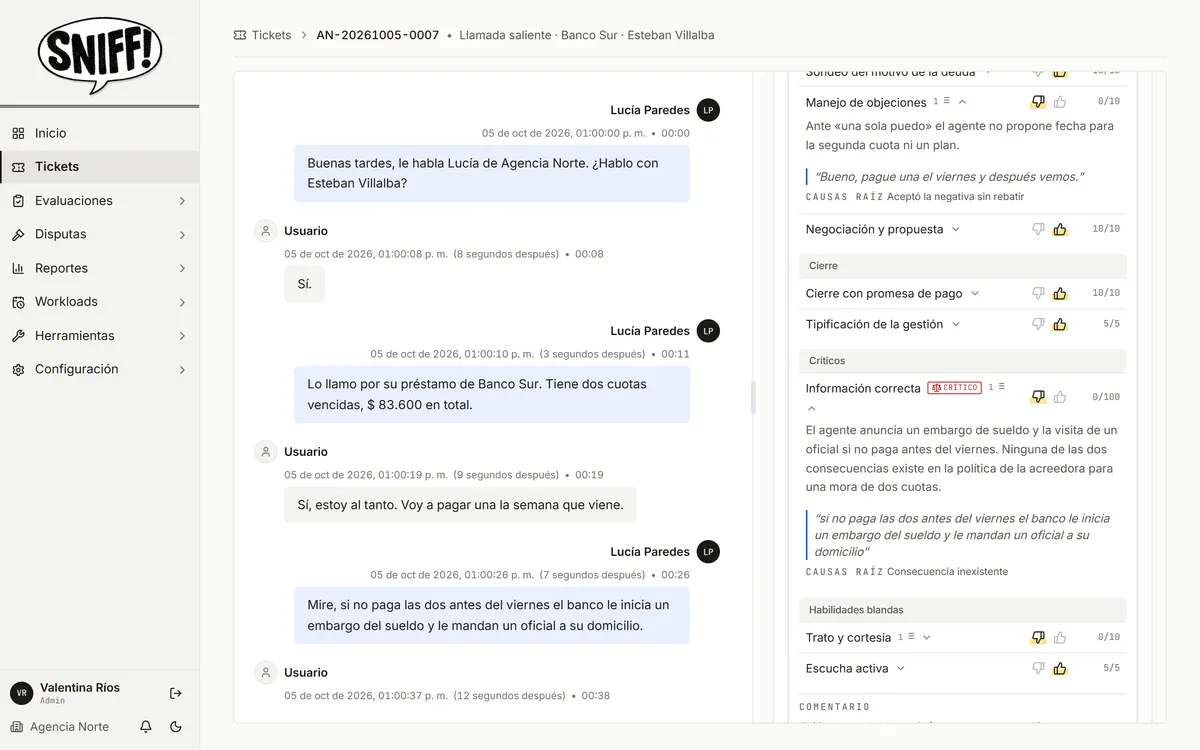This screenshot has height=750, width=1200.
Task: Open the Inicio grid icon
Action: pyautogui.click(x=18, y=133)
